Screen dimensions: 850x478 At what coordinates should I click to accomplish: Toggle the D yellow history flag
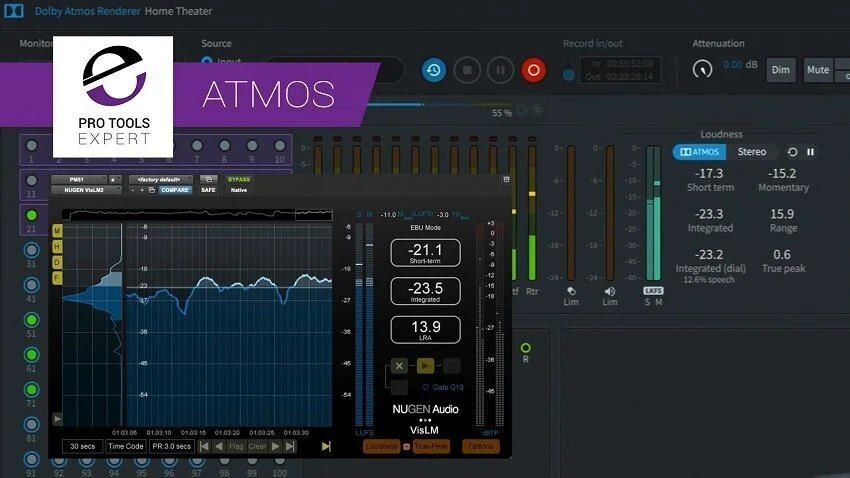[57, 262]
